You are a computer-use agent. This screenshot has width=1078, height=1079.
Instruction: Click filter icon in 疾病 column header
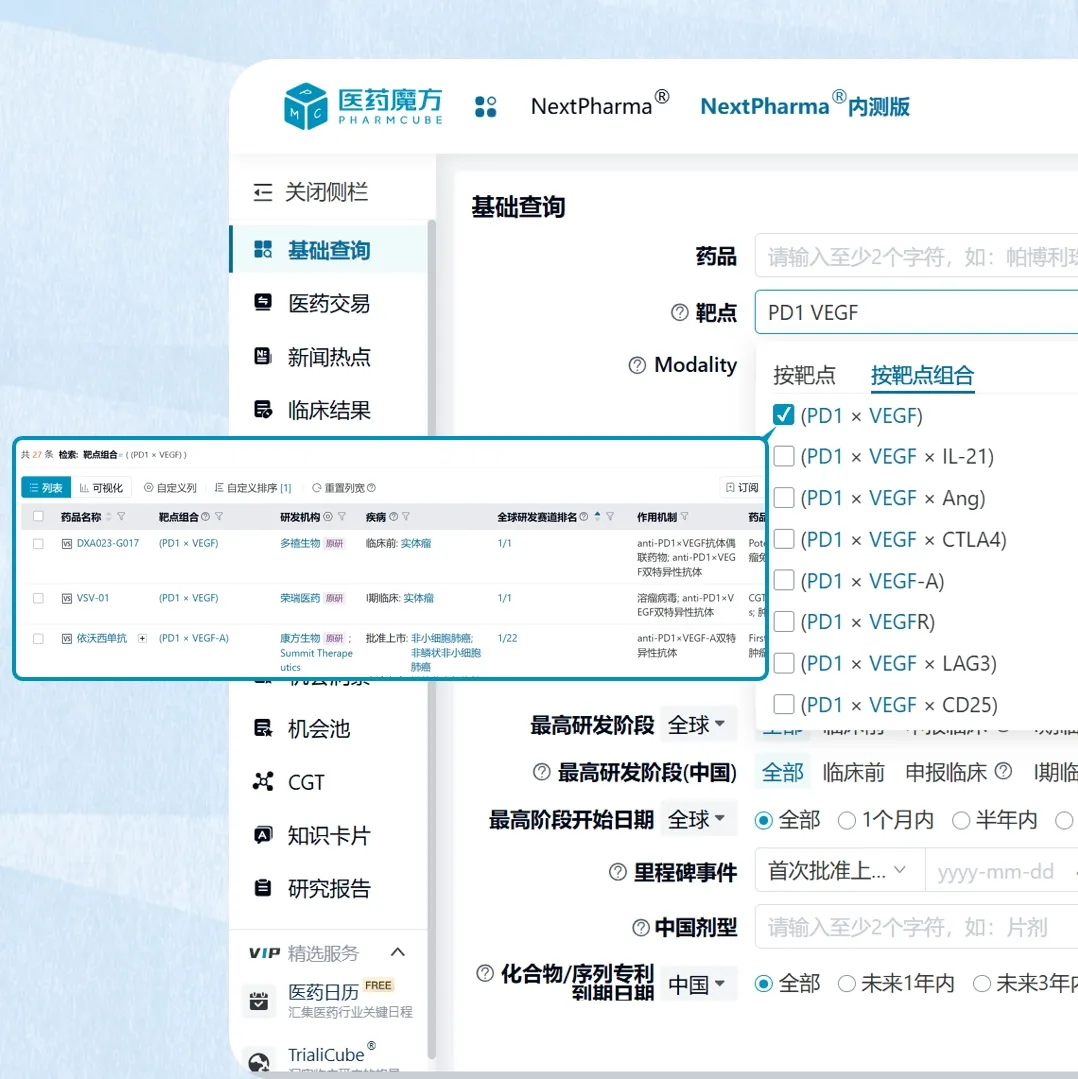point(406,516)
